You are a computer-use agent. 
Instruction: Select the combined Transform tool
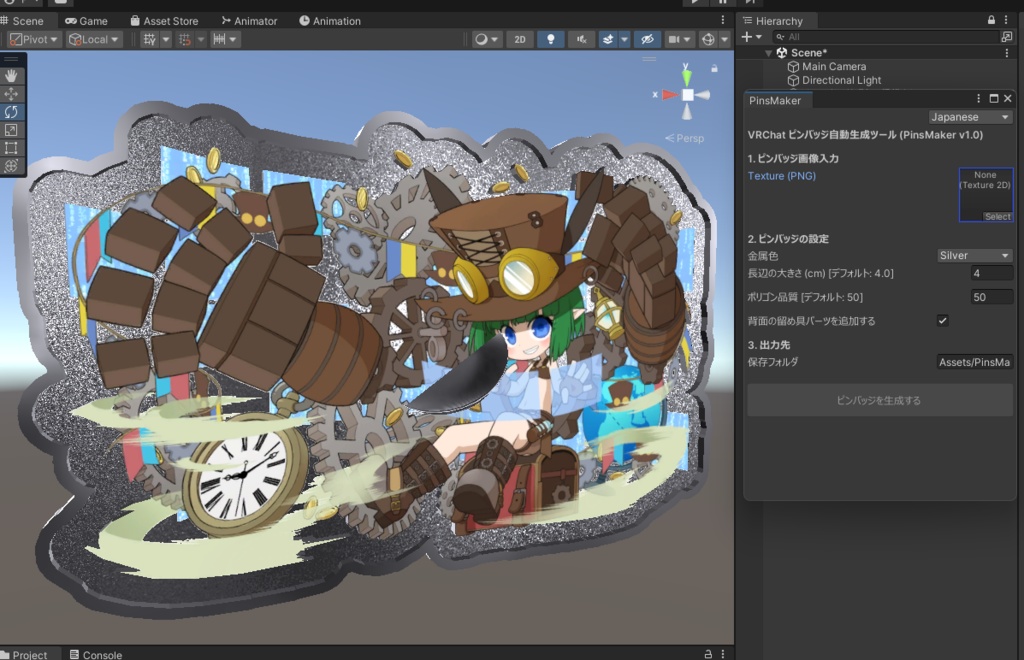(x=12, y=166)
